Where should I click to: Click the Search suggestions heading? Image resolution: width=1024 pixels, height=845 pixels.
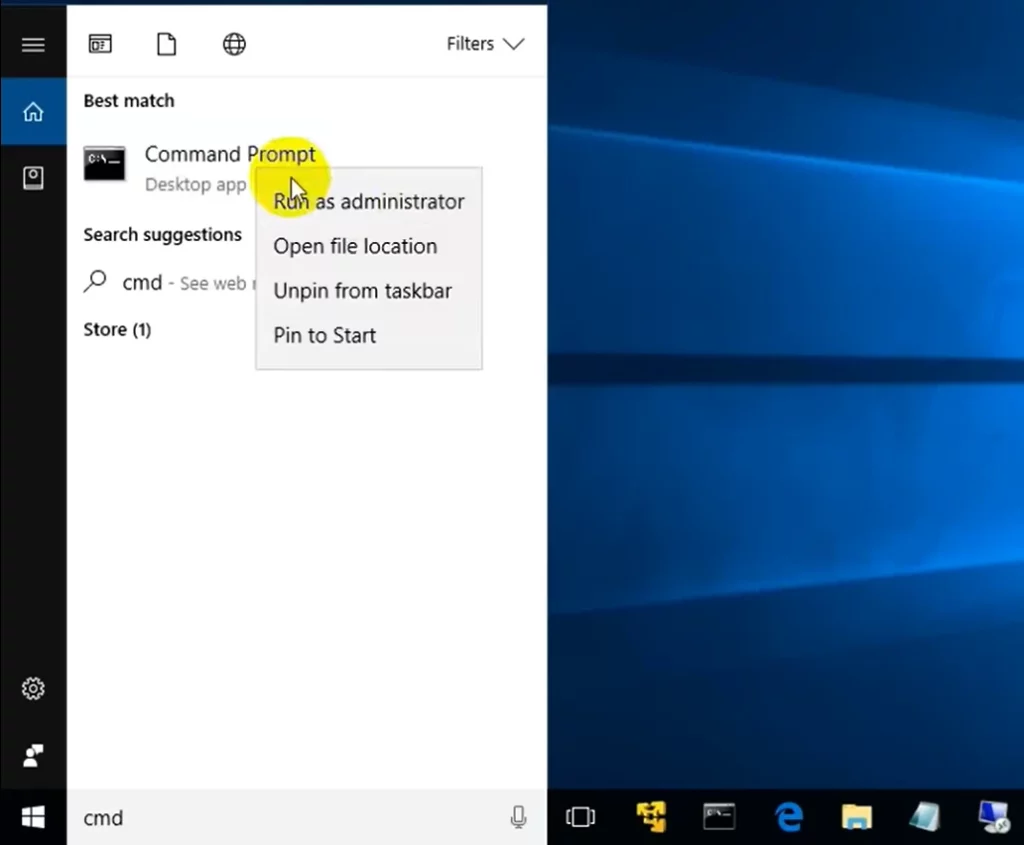[163, 234]
